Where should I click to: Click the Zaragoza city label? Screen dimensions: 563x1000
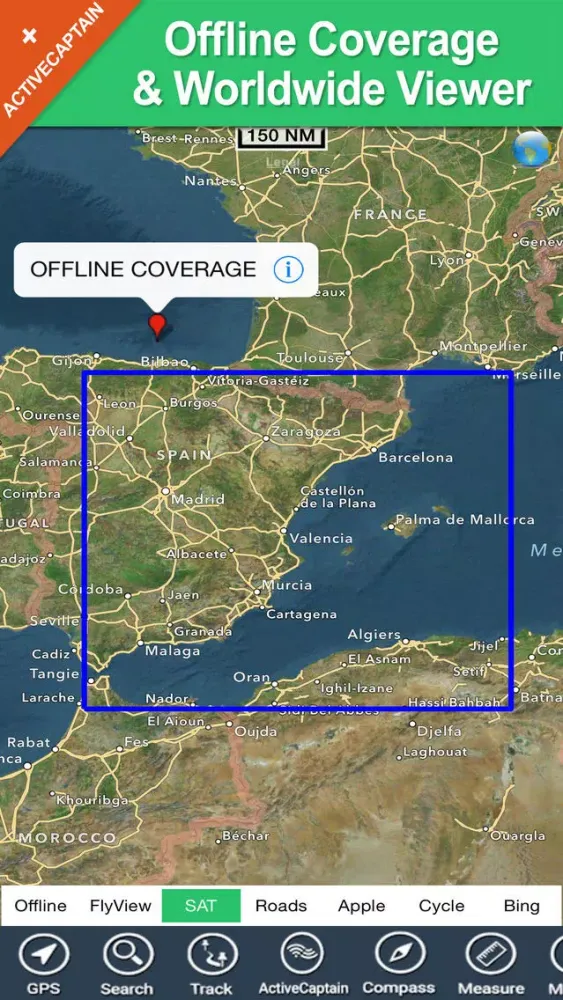(x=306, y=432)
